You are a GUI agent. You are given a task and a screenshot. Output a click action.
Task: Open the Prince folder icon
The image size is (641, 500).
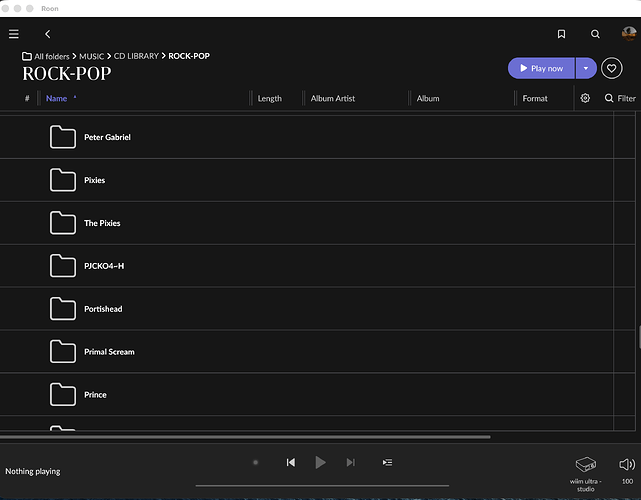pyautogui.click(x=63, y=395)
